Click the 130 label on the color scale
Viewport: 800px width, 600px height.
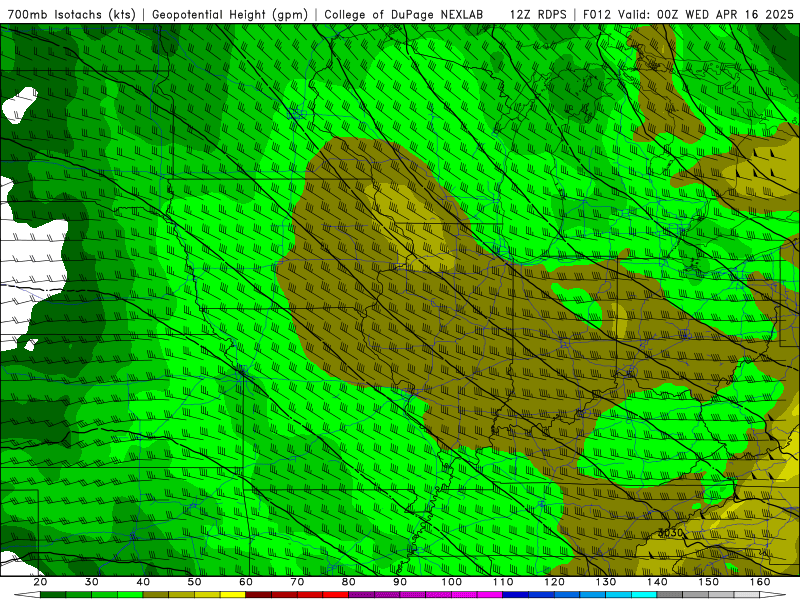(606, 582)
